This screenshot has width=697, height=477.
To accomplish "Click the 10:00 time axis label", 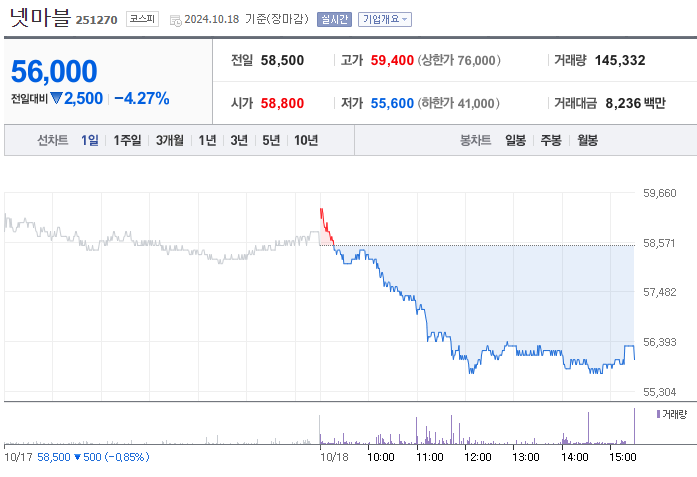I will click(381, 457).
